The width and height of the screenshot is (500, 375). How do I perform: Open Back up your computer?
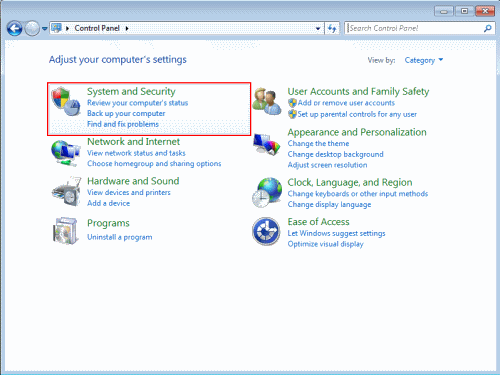[126, 114]
